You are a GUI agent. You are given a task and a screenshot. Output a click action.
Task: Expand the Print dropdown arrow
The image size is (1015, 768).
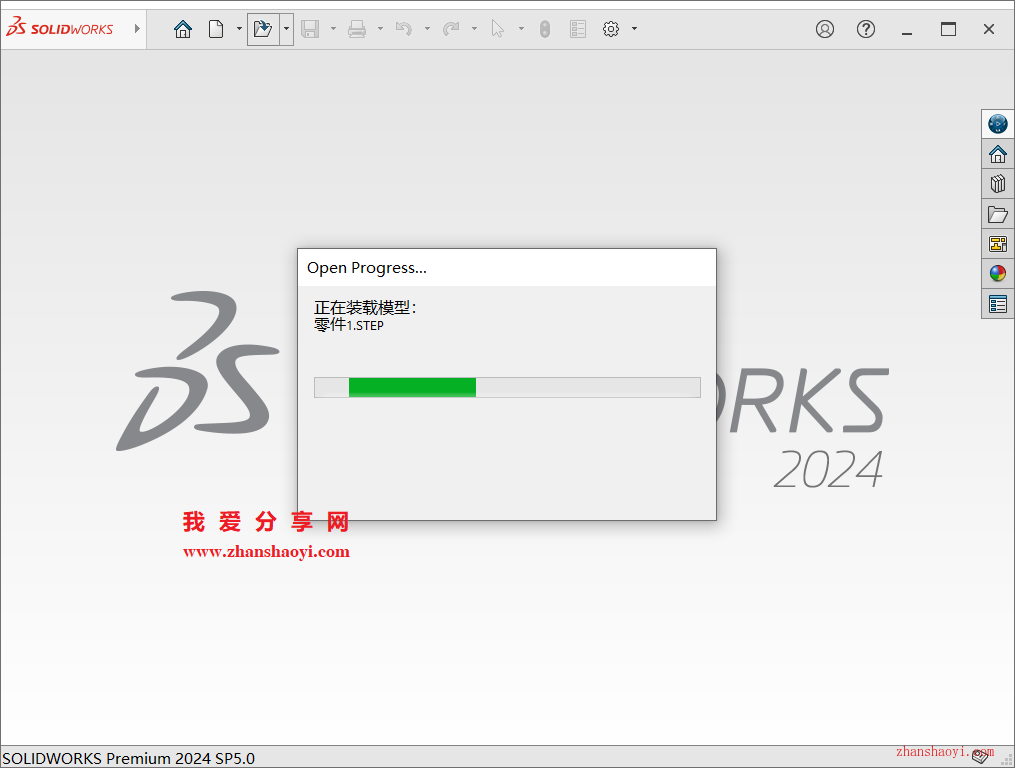(x=380, y=28)
